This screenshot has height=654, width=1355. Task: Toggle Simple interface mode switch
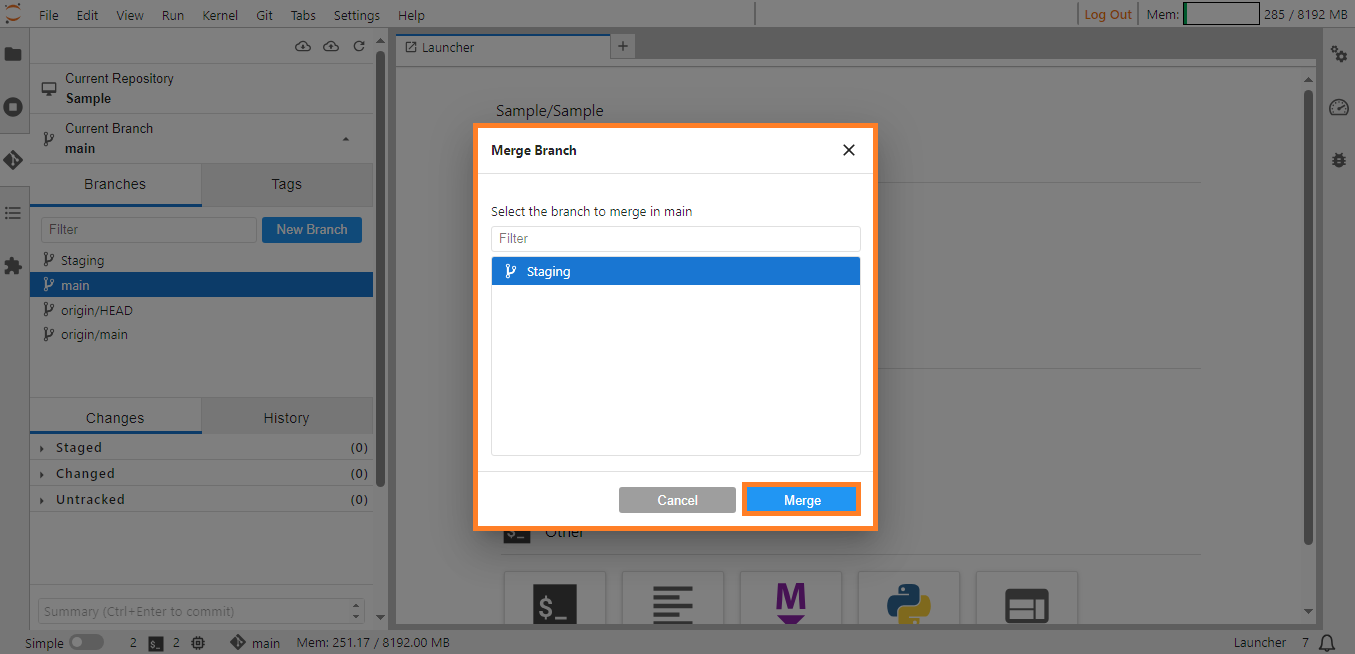[x=86, y=642]
